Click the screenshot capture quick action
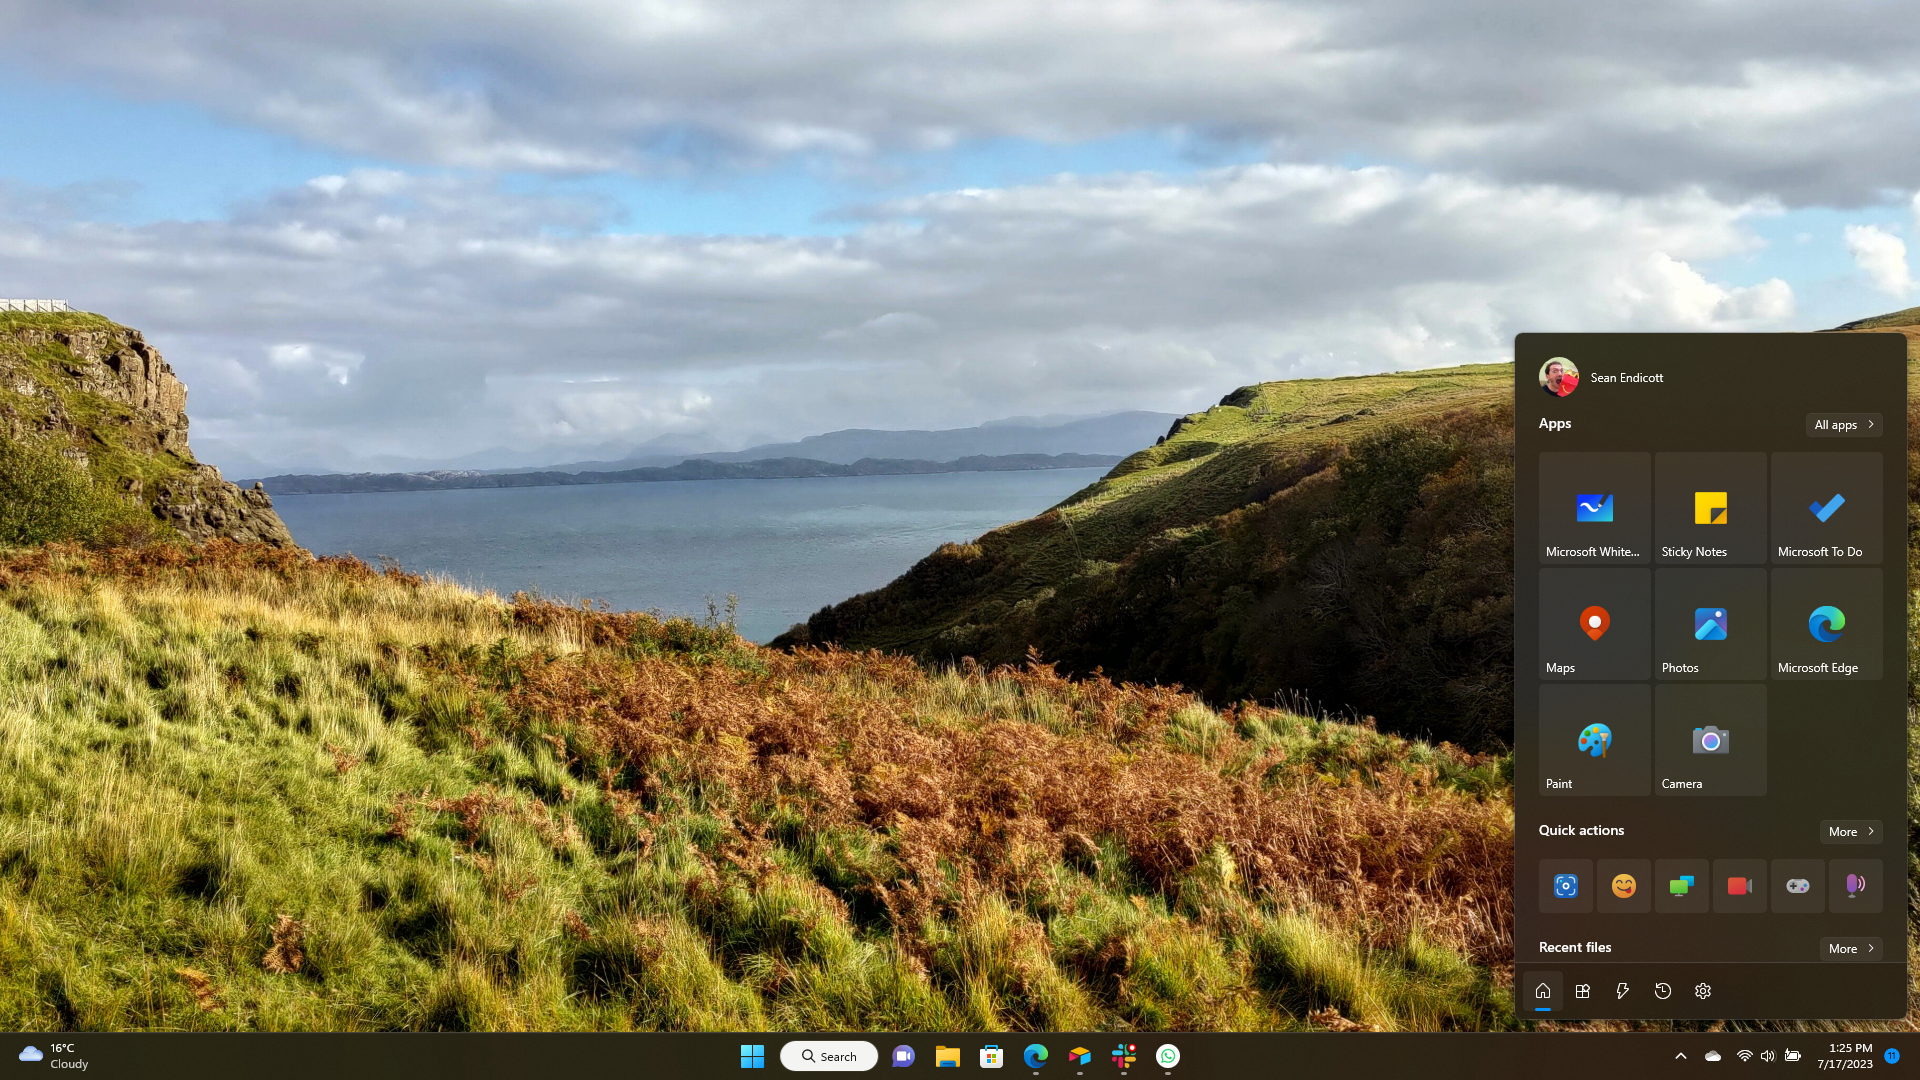This screenshot has height=1080, width=1920. click(1565, 886)
